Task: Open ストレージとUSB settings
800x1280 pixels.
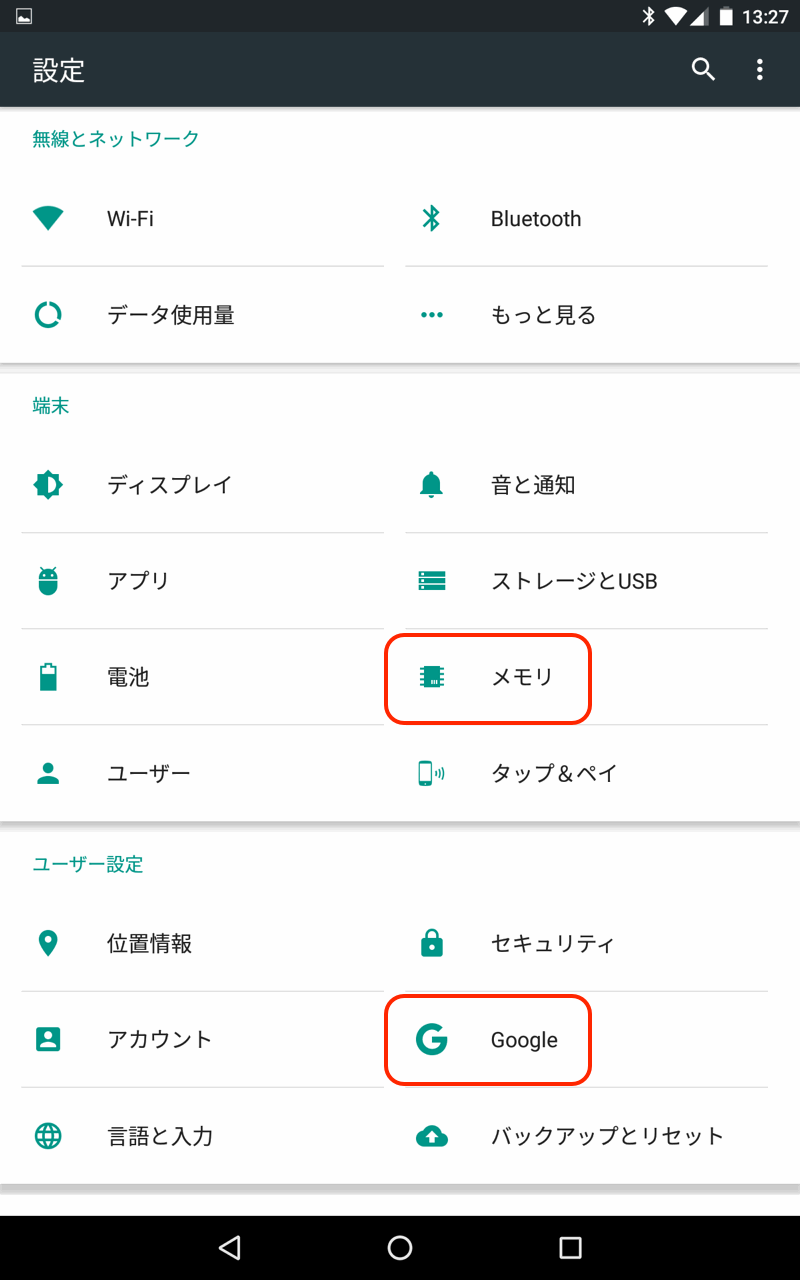Action: [574, 581]
